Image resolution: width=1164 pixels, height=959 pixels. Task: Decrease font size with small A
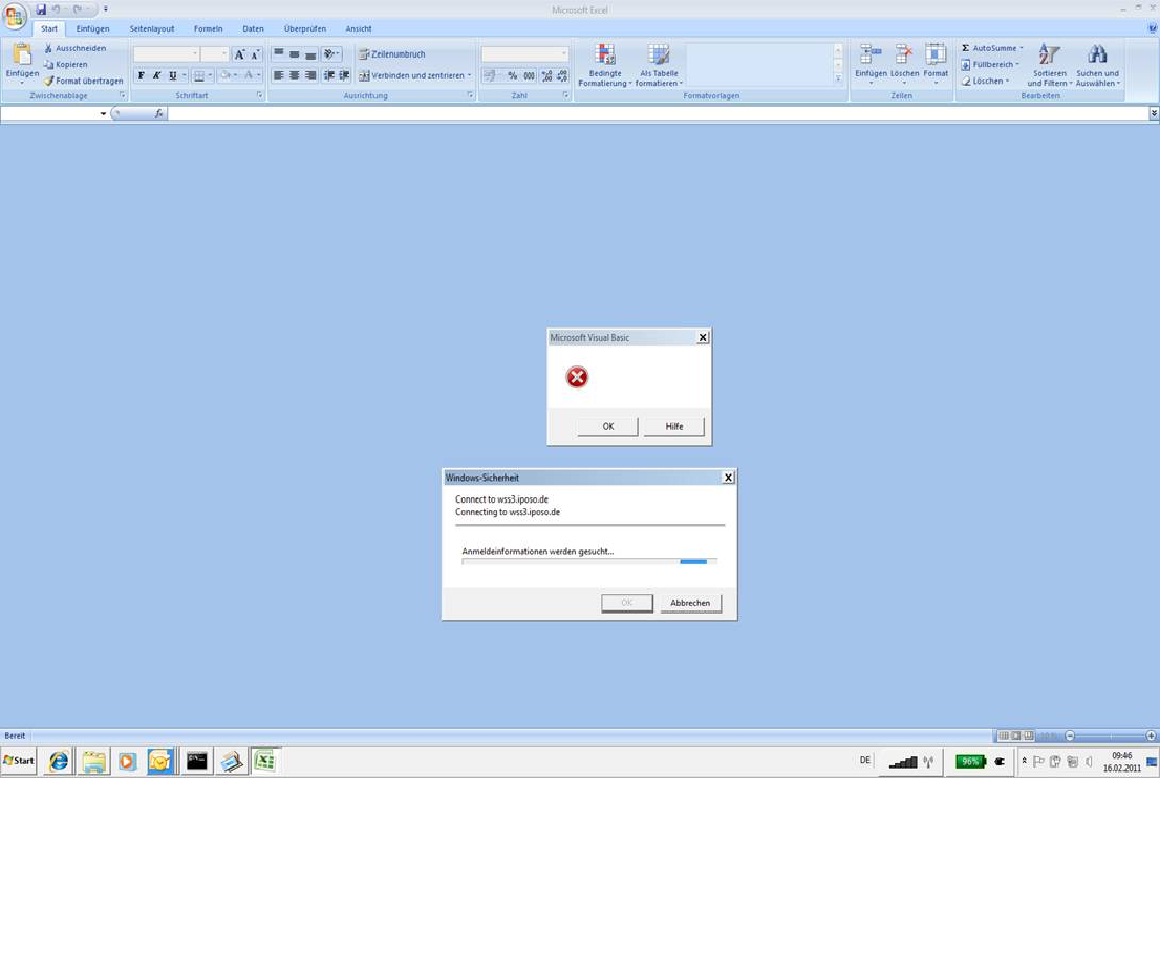pos(255,55)
